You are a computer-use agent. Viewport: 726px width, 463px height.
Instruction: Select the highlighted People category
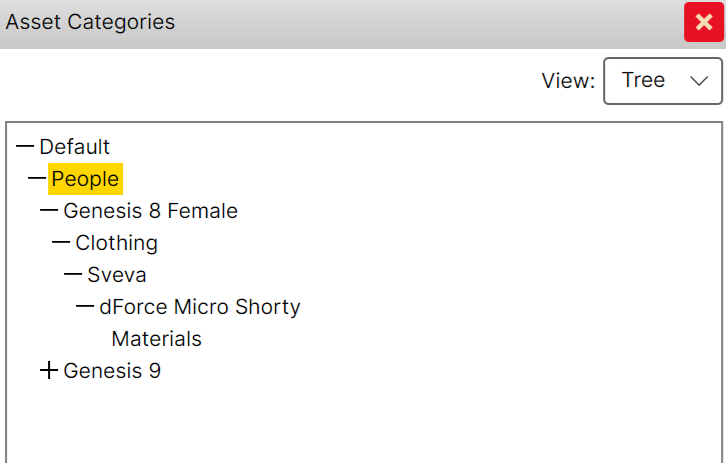point(85,179)
